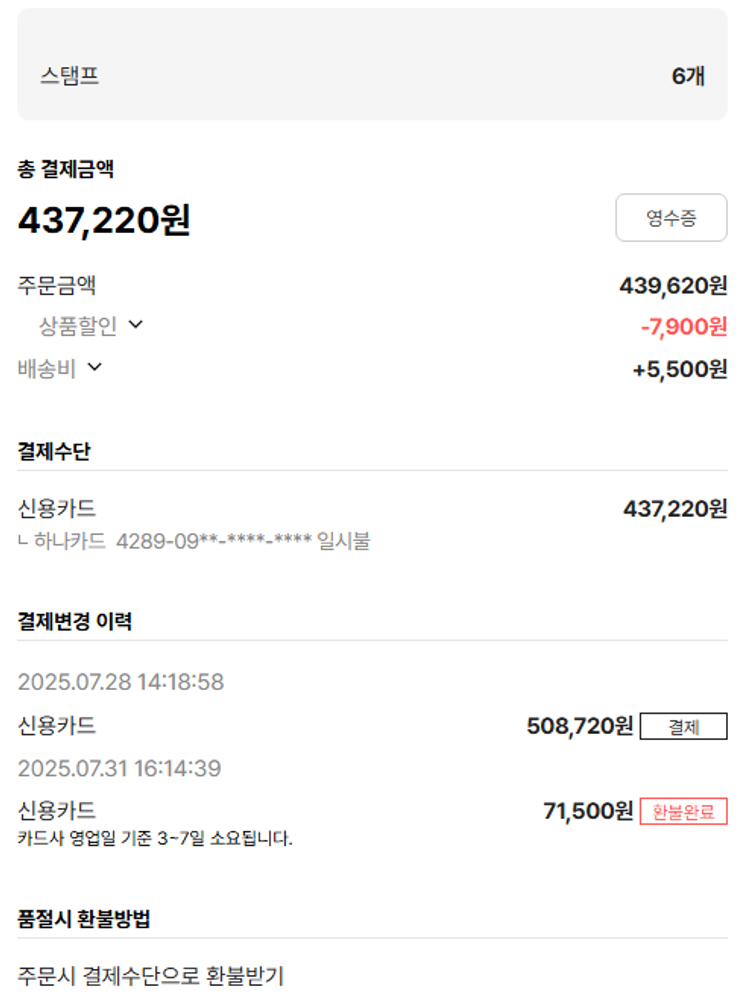Click the 상품할인 label text
Viewport: 750px width, 1007px height.
coord(78,325)
